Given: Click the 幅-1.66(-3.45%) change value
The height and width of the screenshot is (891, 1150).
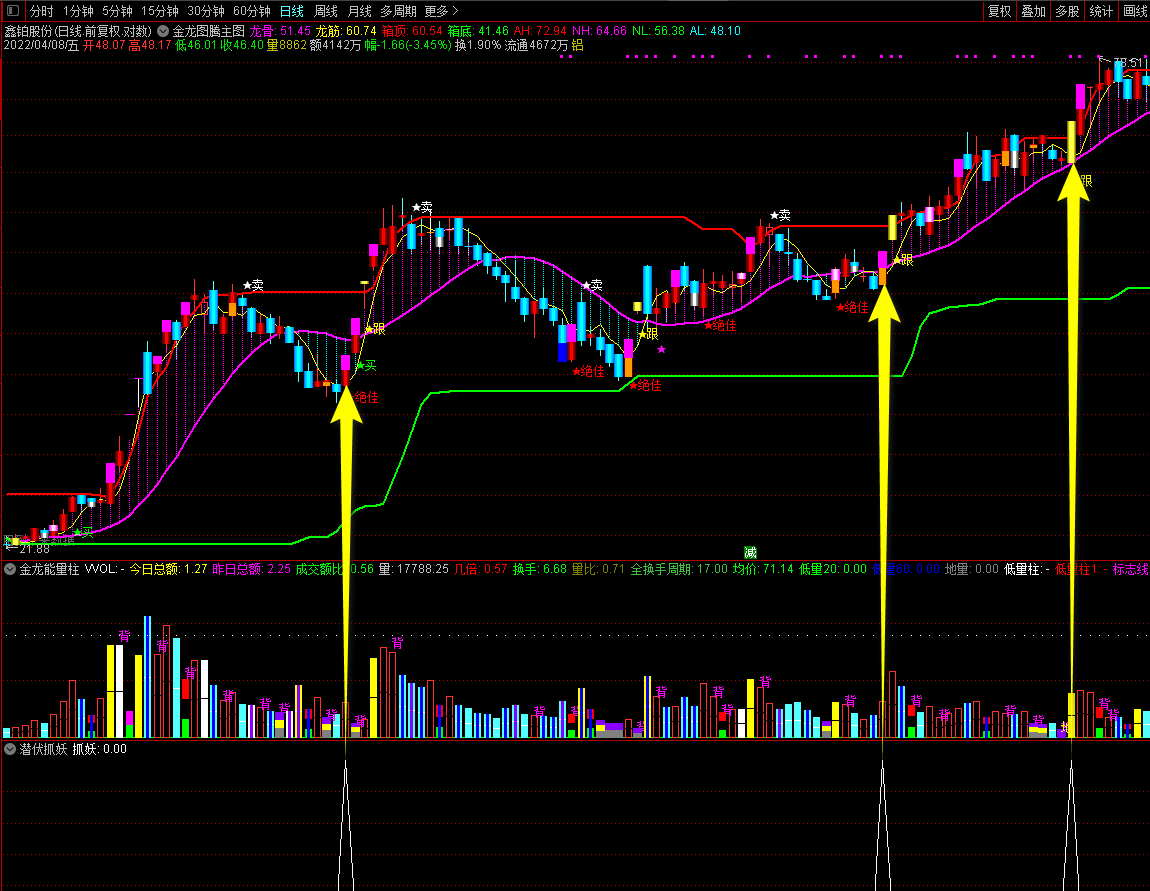Looking at the screenshot, I should click(409, 45).
